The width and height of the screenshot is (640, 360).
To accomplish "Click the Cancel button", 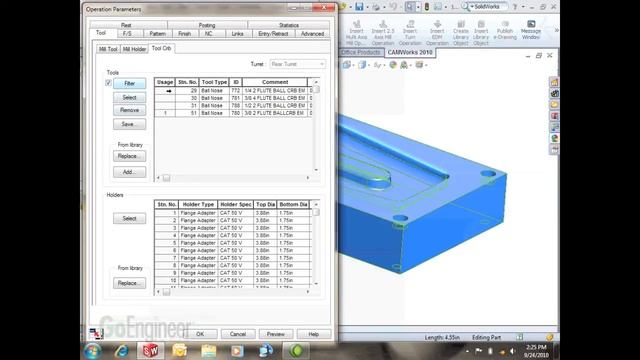I will coord(238,334).
